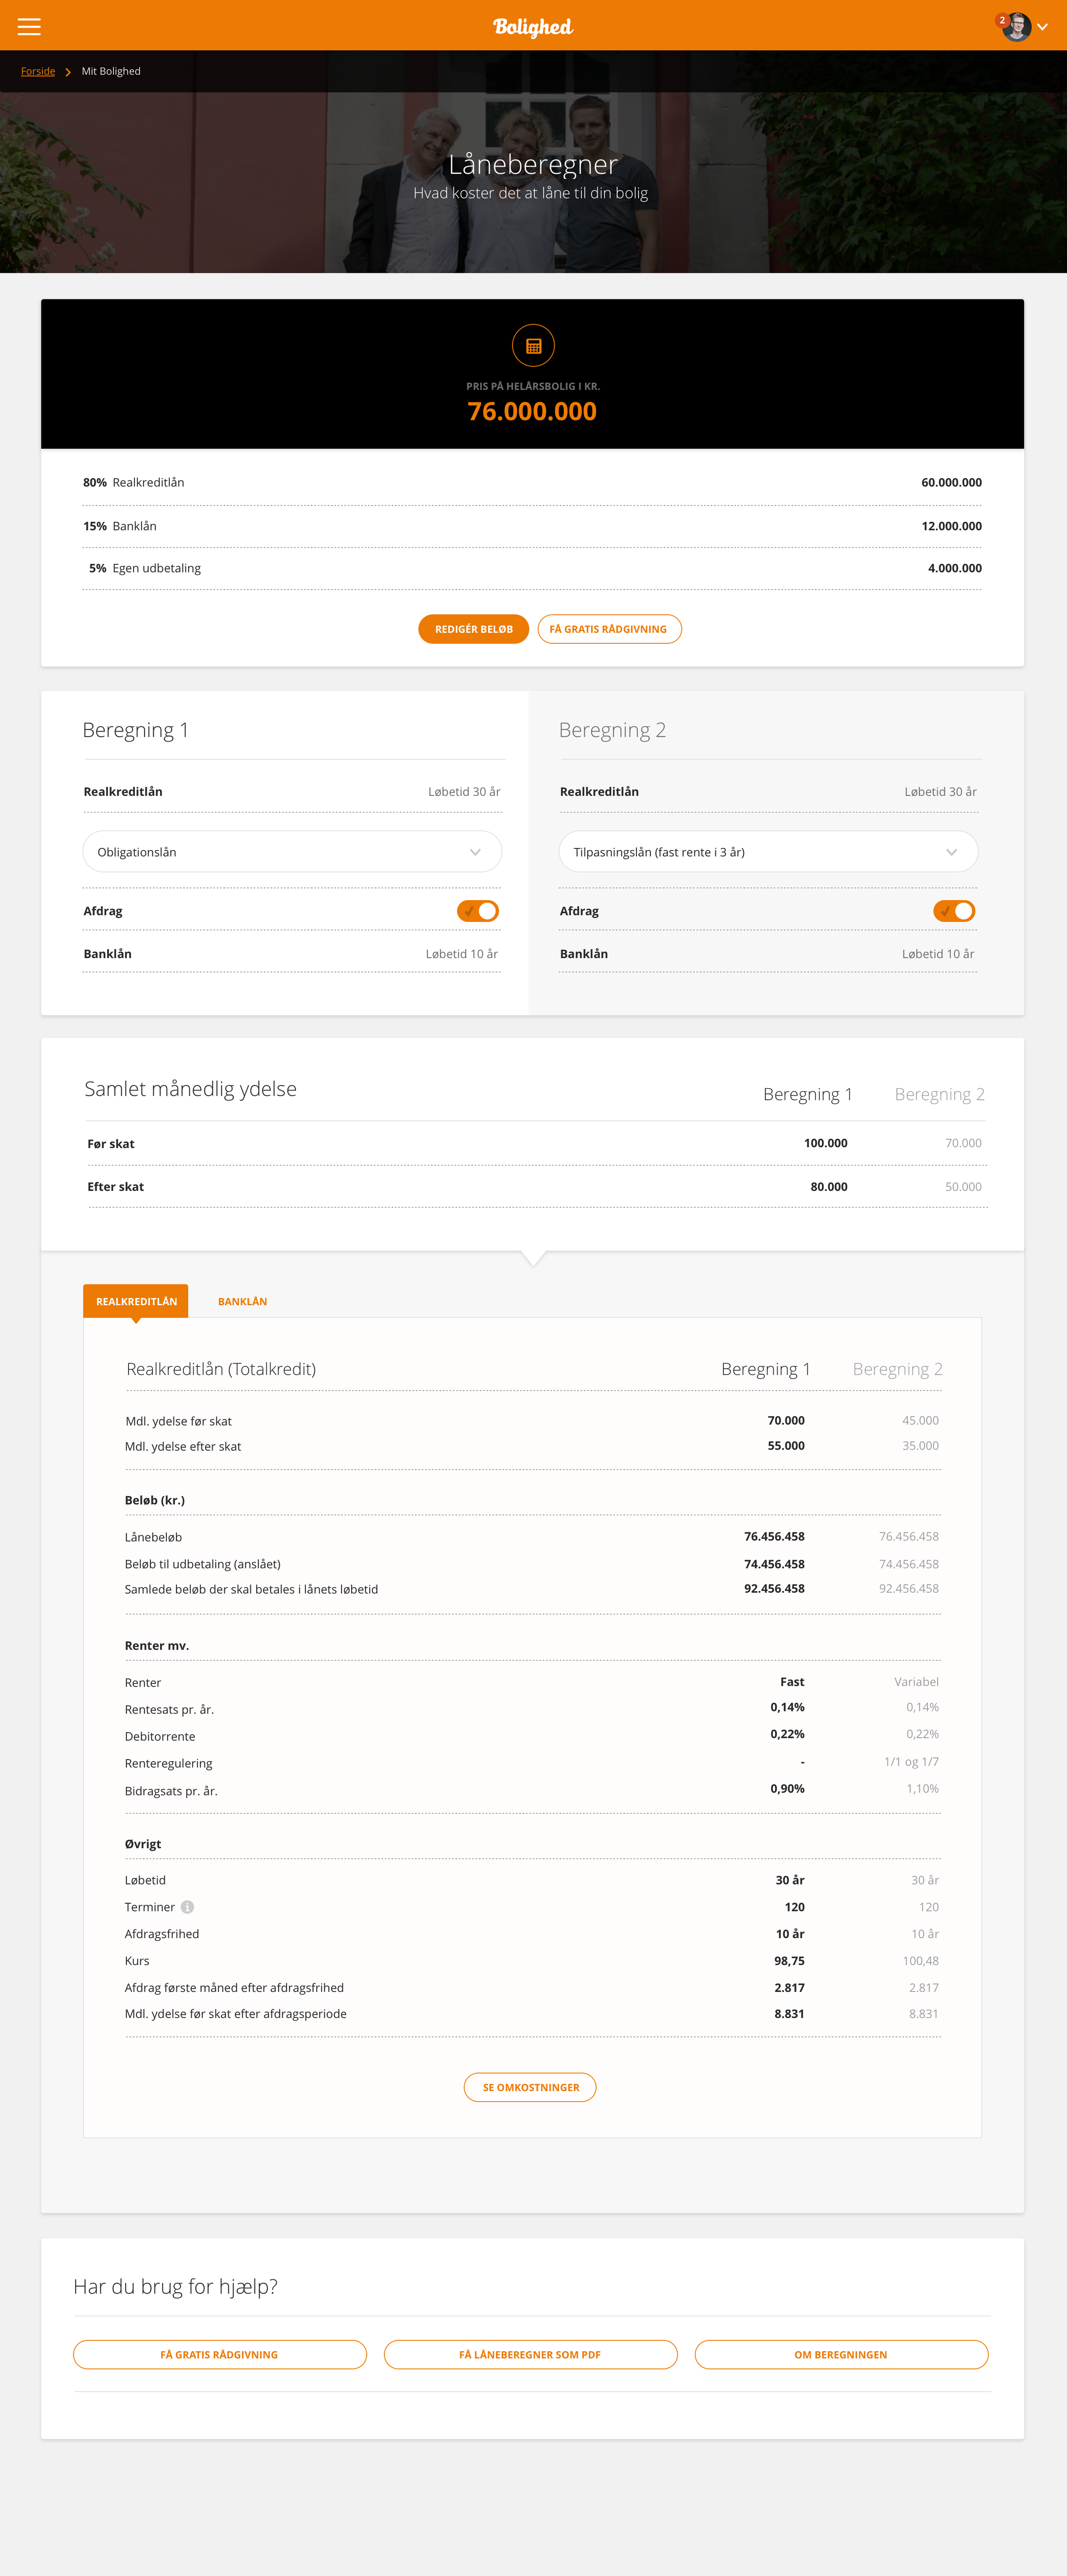1067x2576 pixels.
Task: Open the Obligationslån dropdown
Action: [292, 852]
